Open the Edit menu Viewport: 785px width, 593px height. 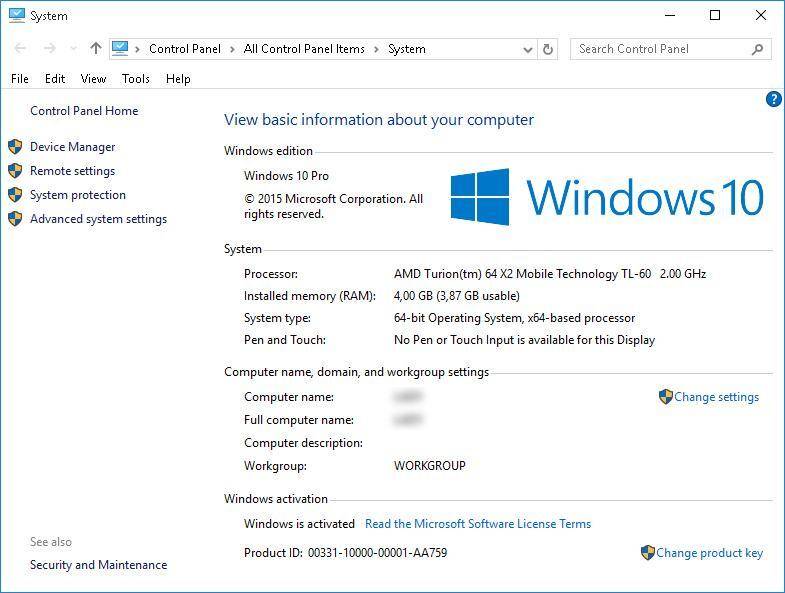55,79
